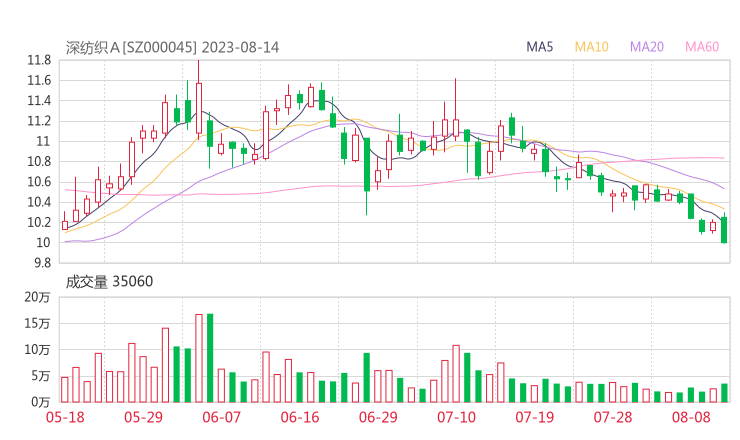Screen dimensions: 740x440
Task: Click the 0万 volume axis label
Action: (41, 402)
